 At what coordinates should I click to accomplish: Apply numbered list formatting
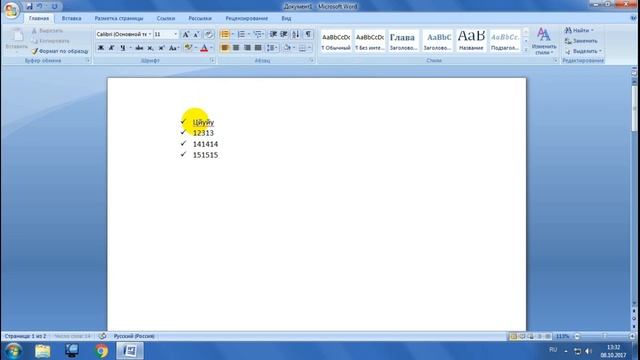point(241,34)
